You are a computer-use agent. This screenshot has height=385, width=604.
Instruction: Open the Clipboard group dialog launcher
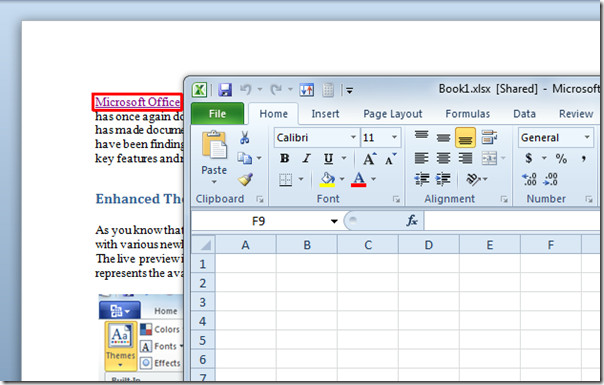260,199
